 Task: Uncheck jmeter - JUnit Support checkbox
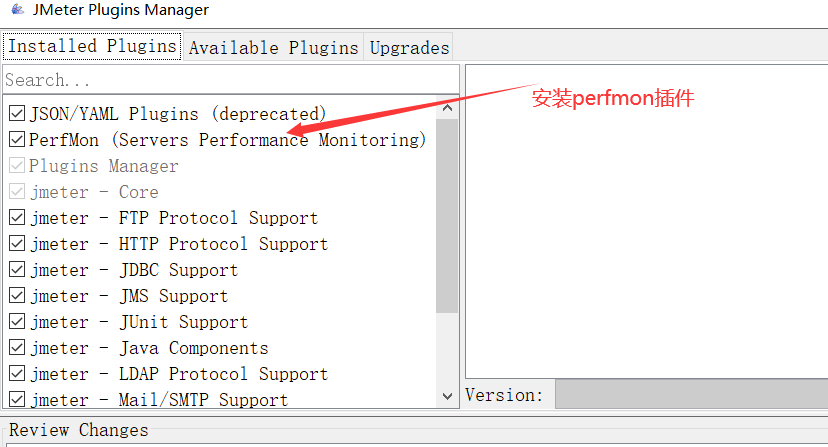tap(17, 322)
